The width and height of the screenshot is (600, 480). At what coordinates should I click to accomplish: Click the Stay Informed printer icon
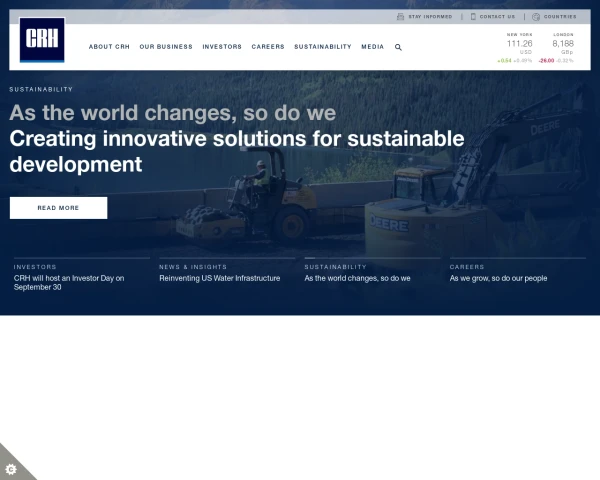(400, 16)
